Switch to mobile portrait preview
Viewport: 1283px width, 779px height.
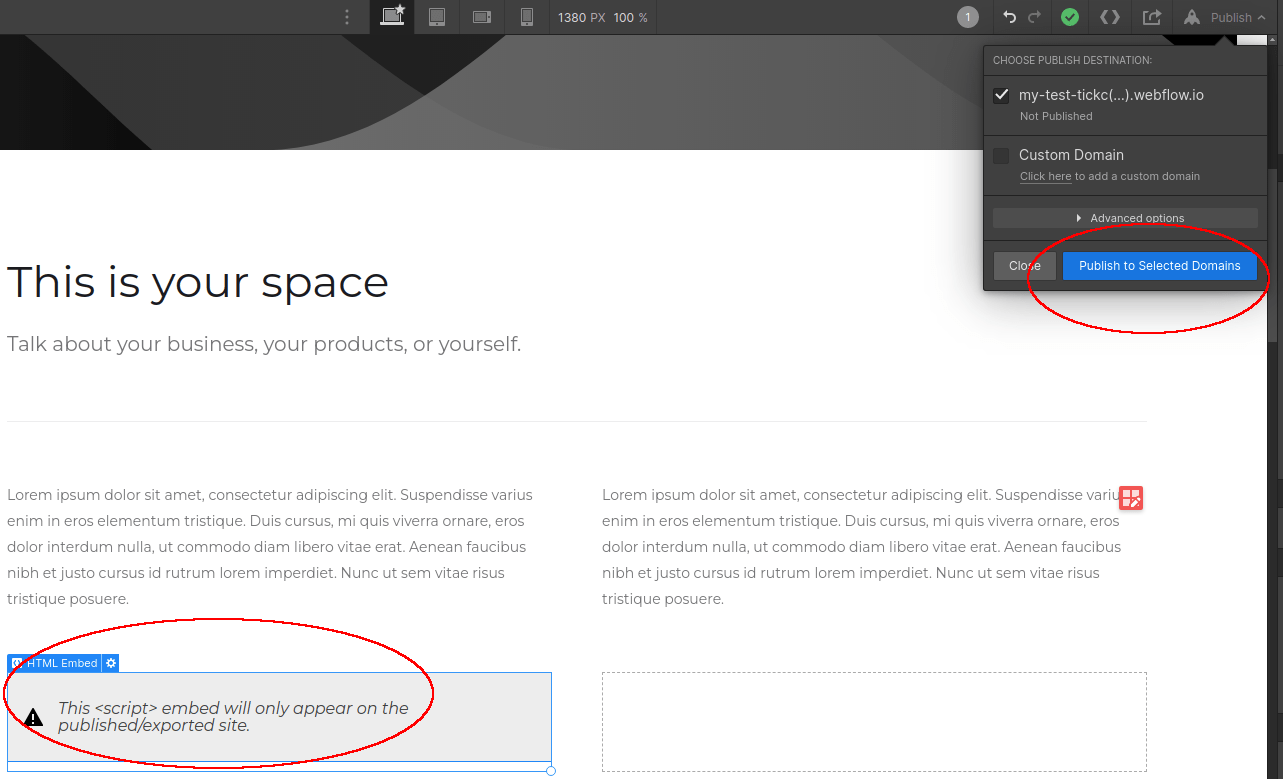click(526, 16)
